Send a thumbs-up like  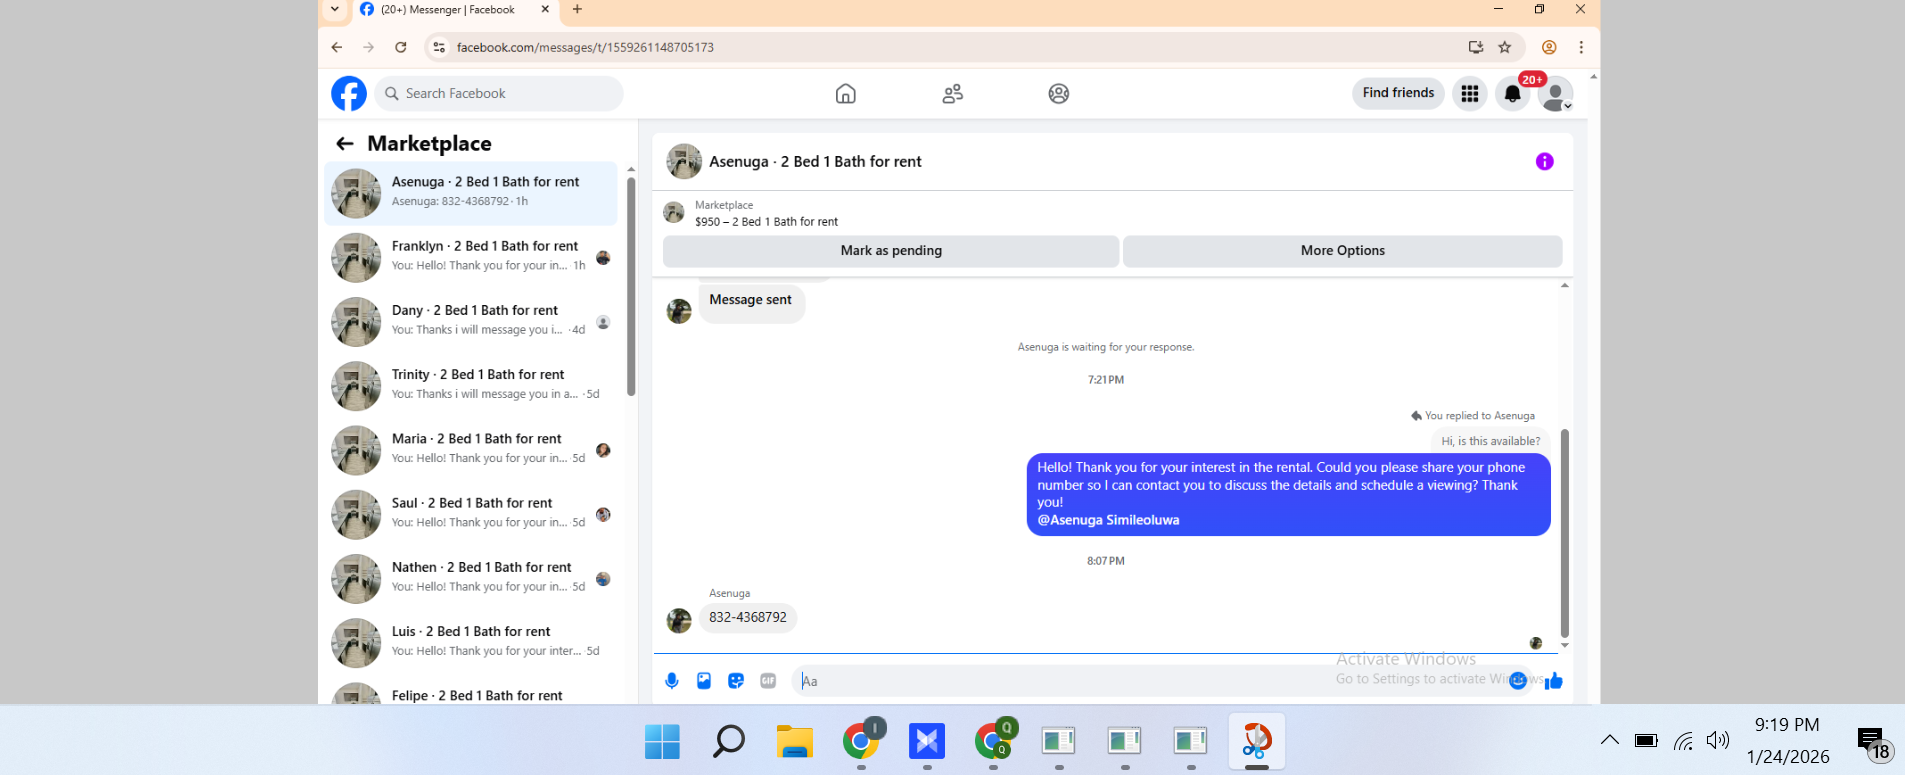(x=1554, y=681)
